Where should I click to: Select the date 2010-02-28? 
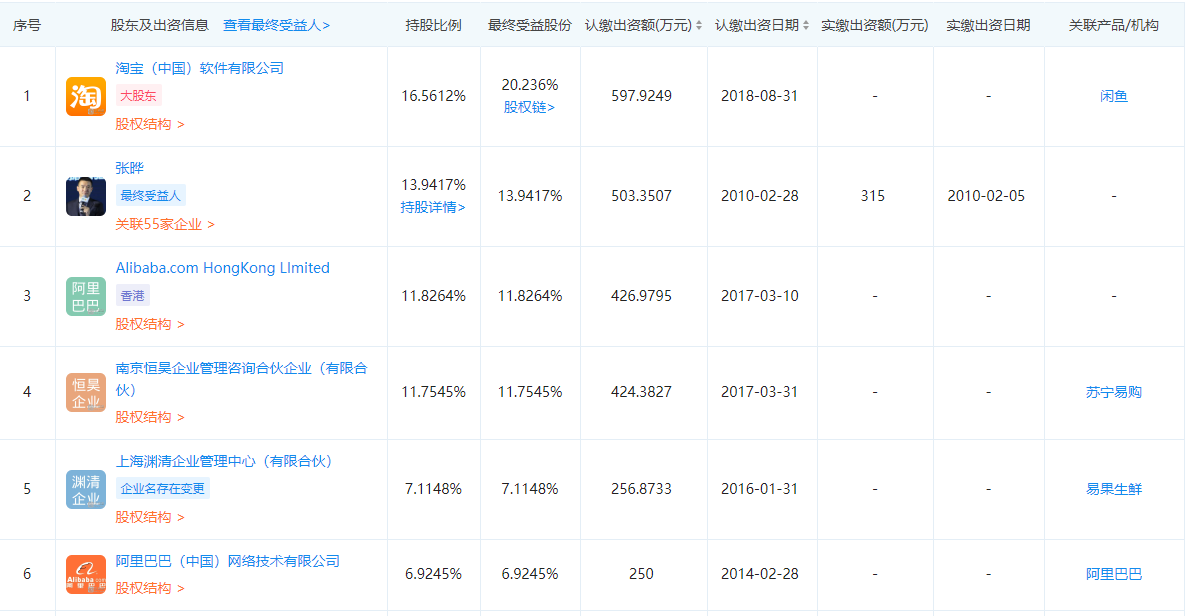(x=759, y=196)
